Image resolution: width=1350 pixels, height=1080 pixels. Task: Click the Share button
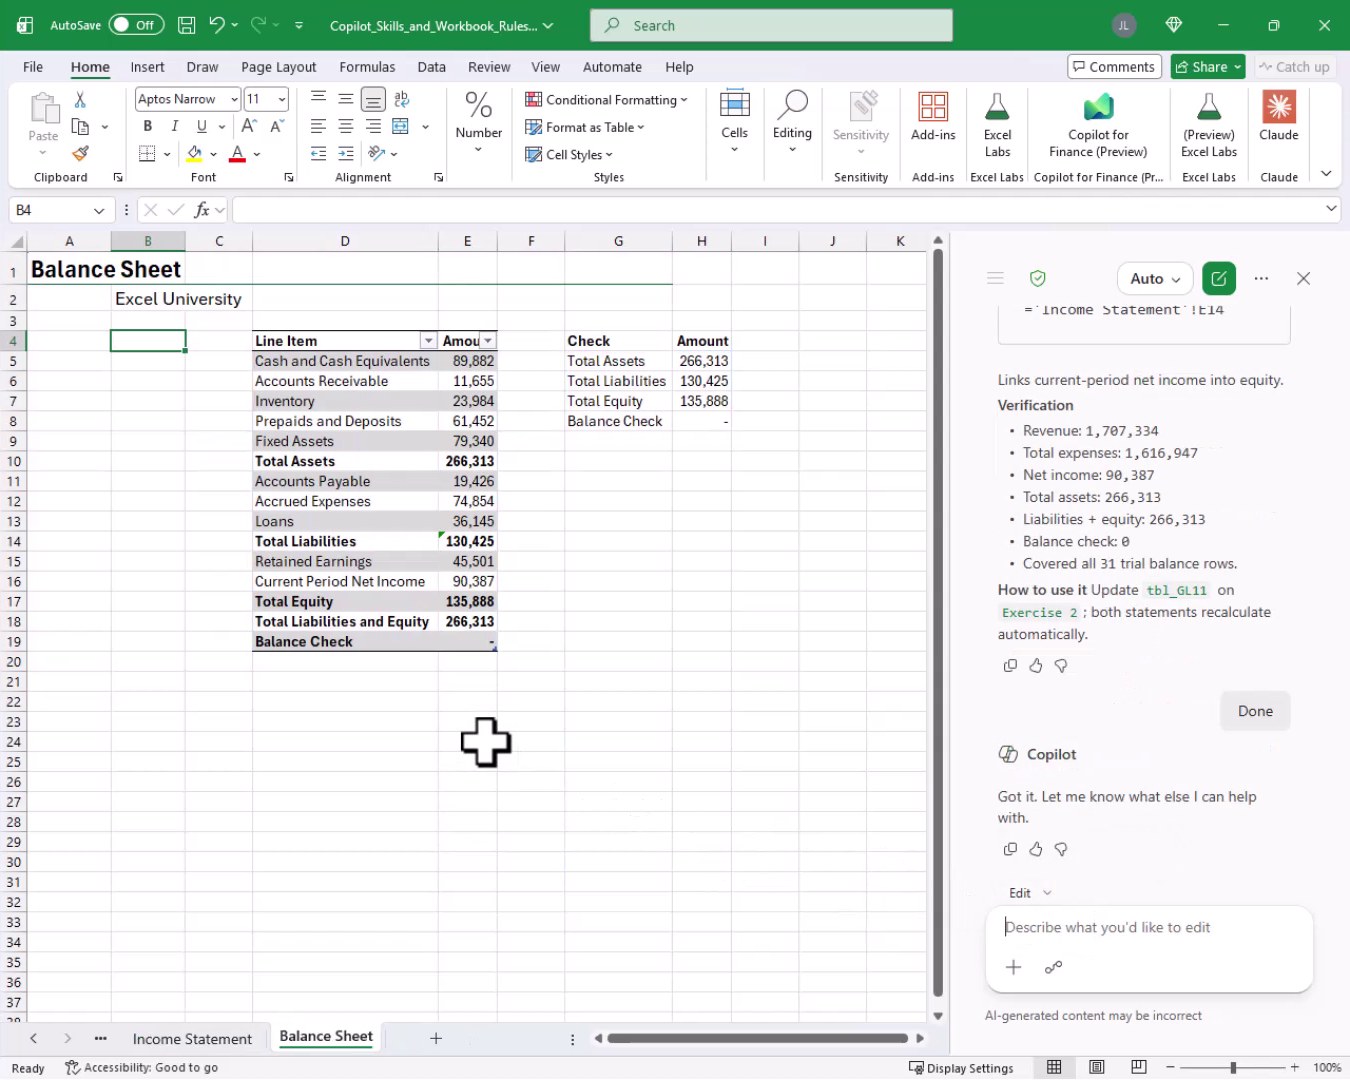[x=1208, y=67]
